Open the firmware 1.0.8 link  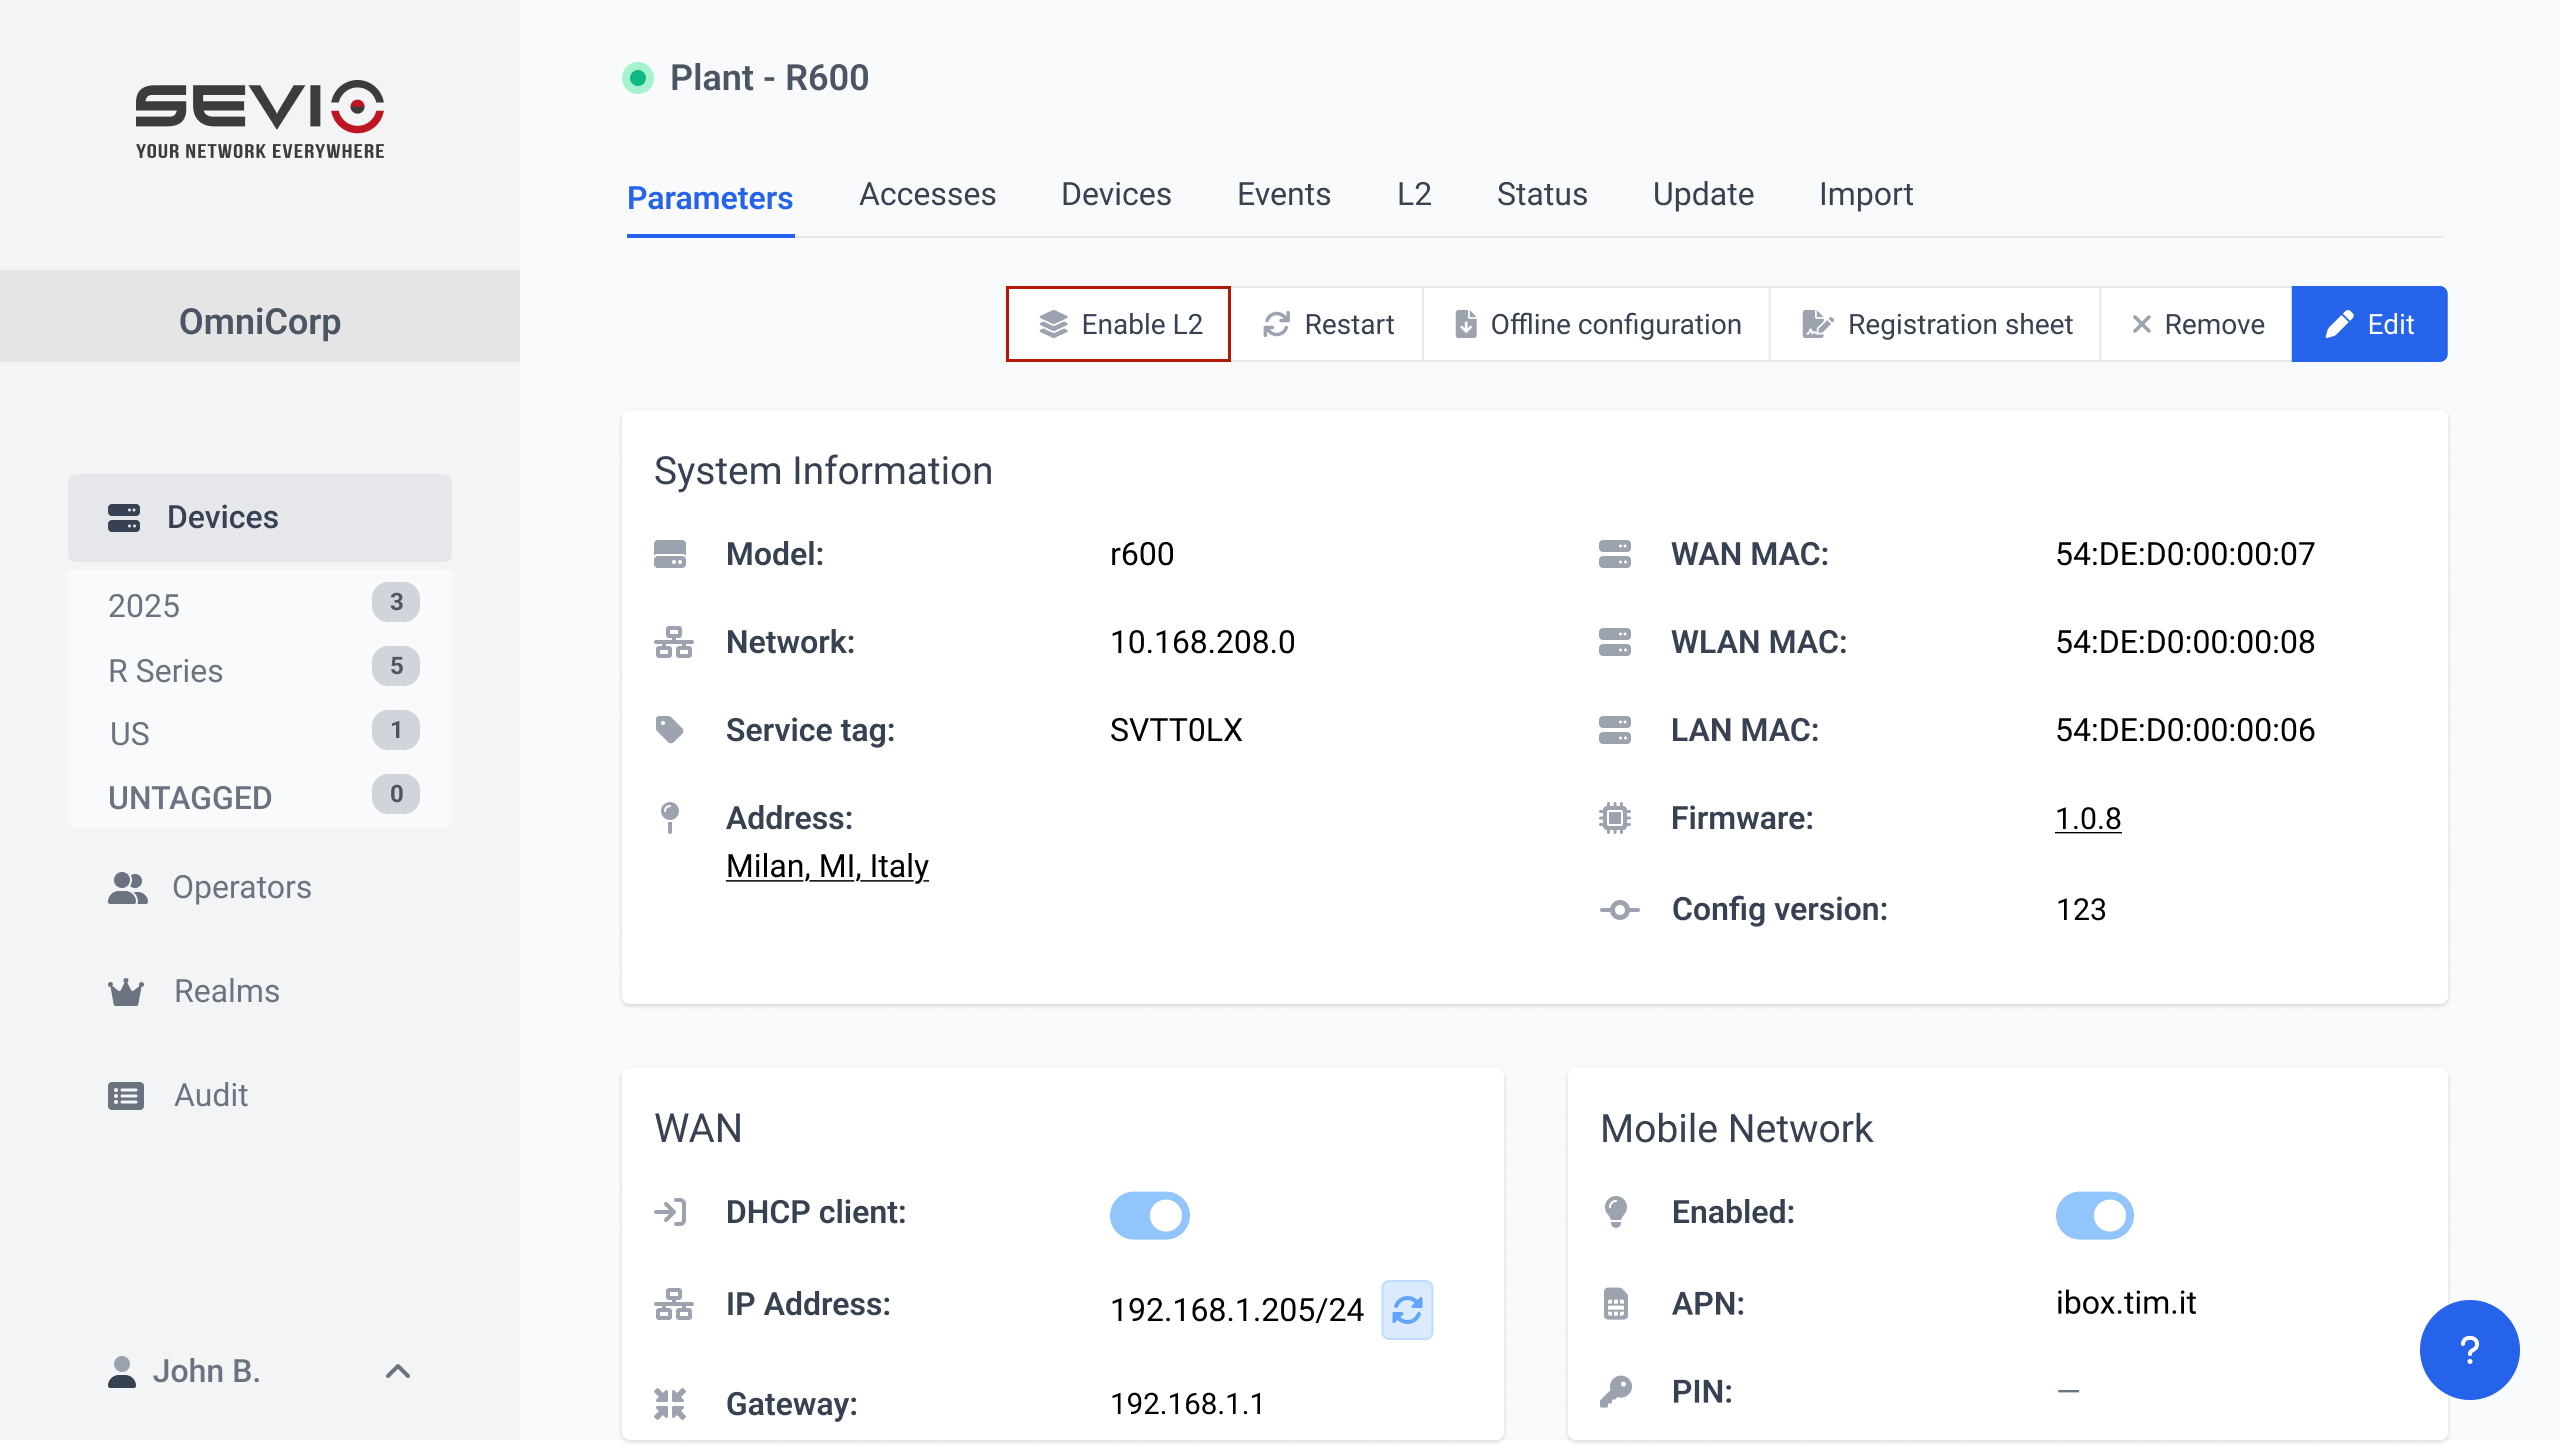[2087, 818]
